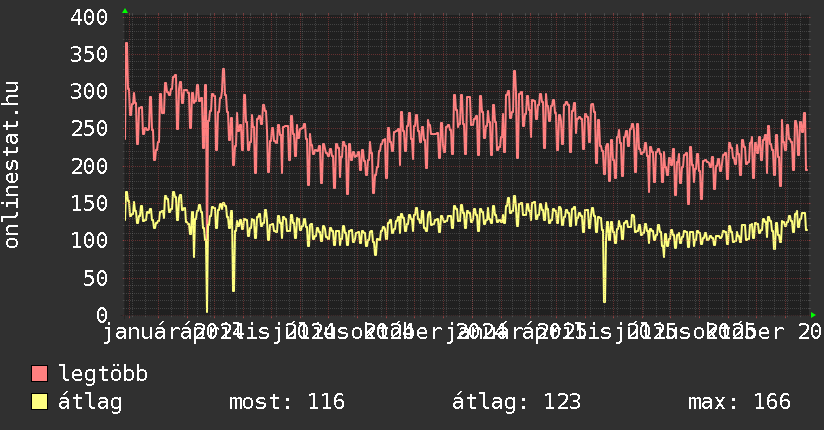The height and width of the screenshot is (430, 824).
Task: Click the "átlag: 123" average statistic
Action: pyautogui.click(x=516, y=402)
